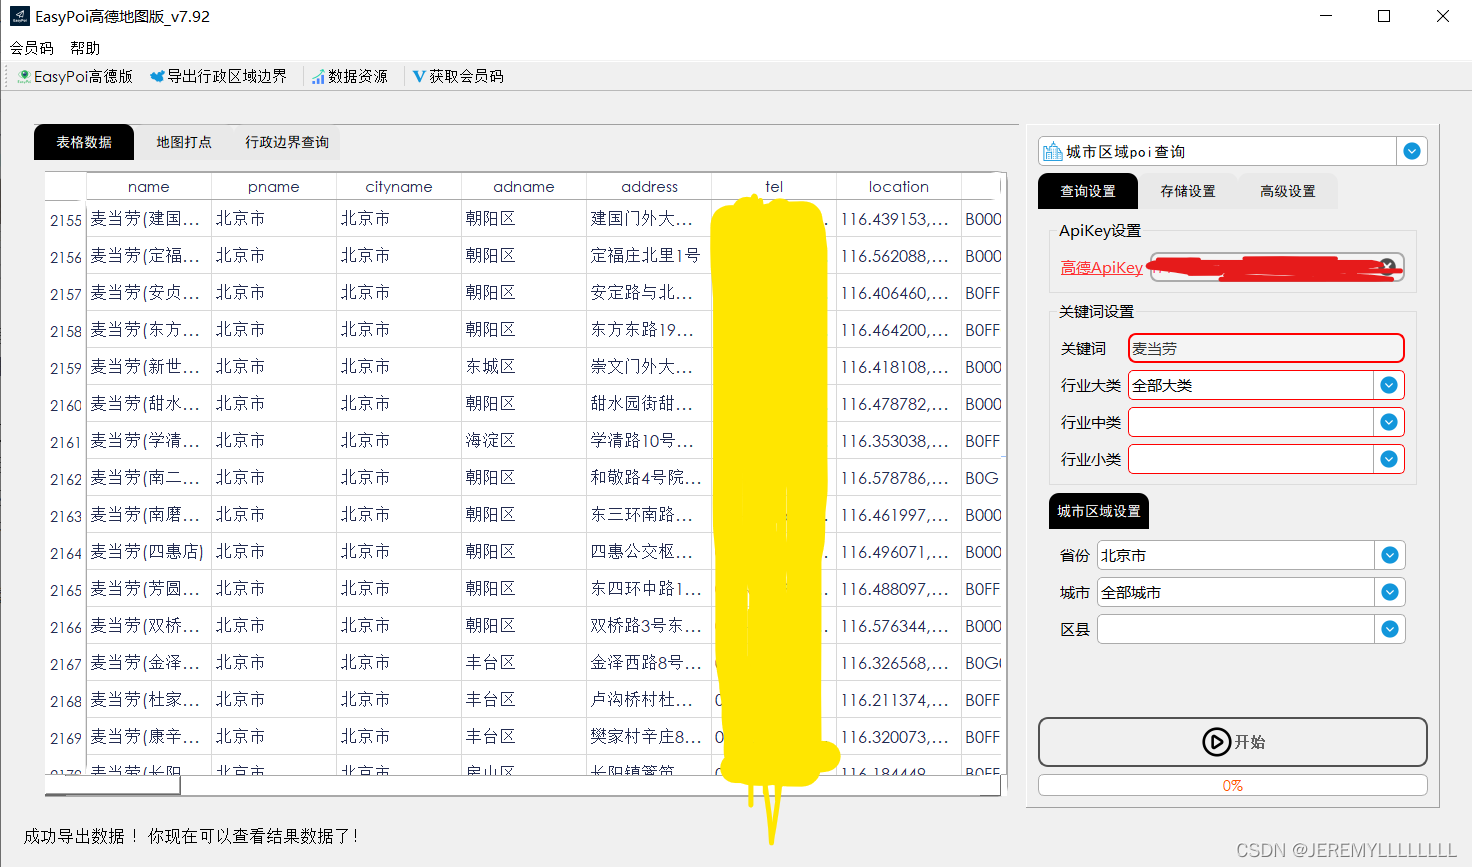Open the 存储设置 tab
1472x867 pixels.
pos(1188,190)
